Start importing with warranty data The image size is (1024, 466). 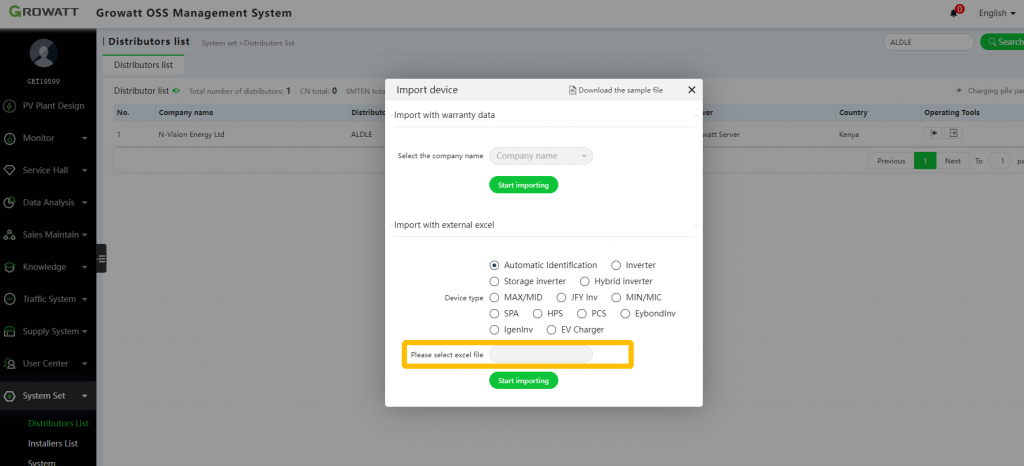(524, 185)
